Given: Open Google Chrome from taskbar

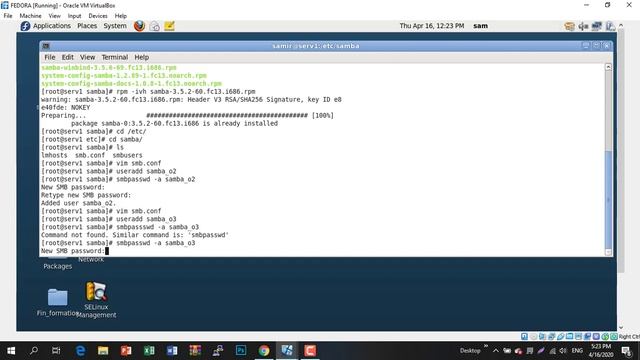Looking at the screenshot, I should pyautogui.click(x=264, y=351).
